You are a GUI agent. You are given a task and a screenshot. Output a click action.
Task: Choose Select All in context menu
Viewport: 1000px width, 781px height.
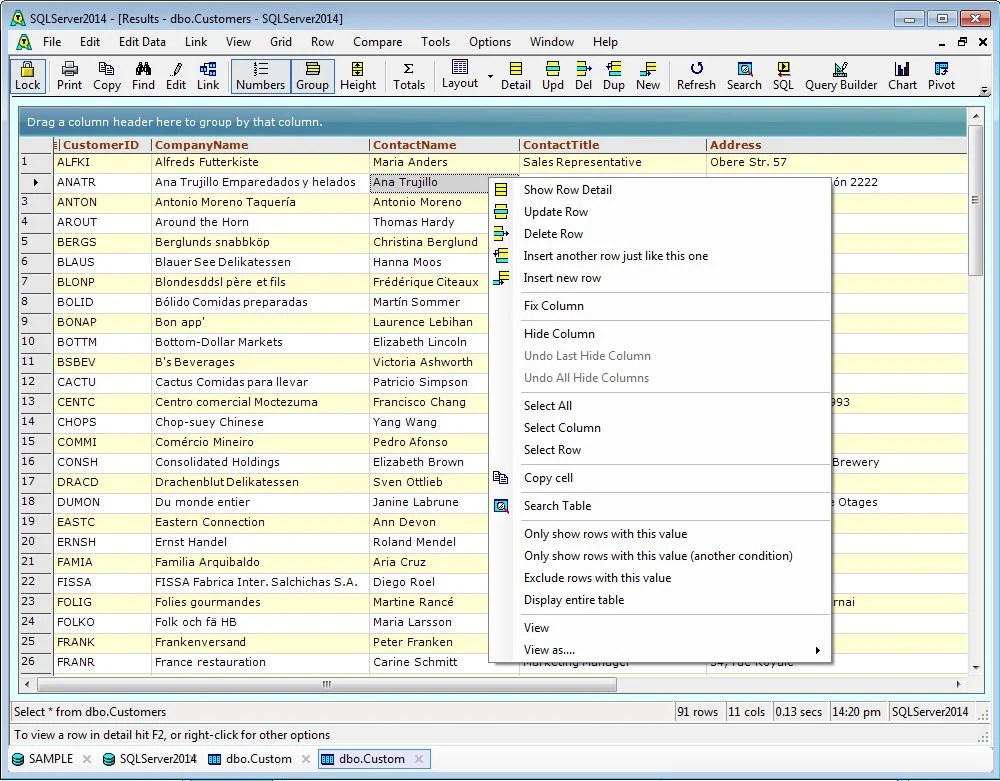point(660,406)
